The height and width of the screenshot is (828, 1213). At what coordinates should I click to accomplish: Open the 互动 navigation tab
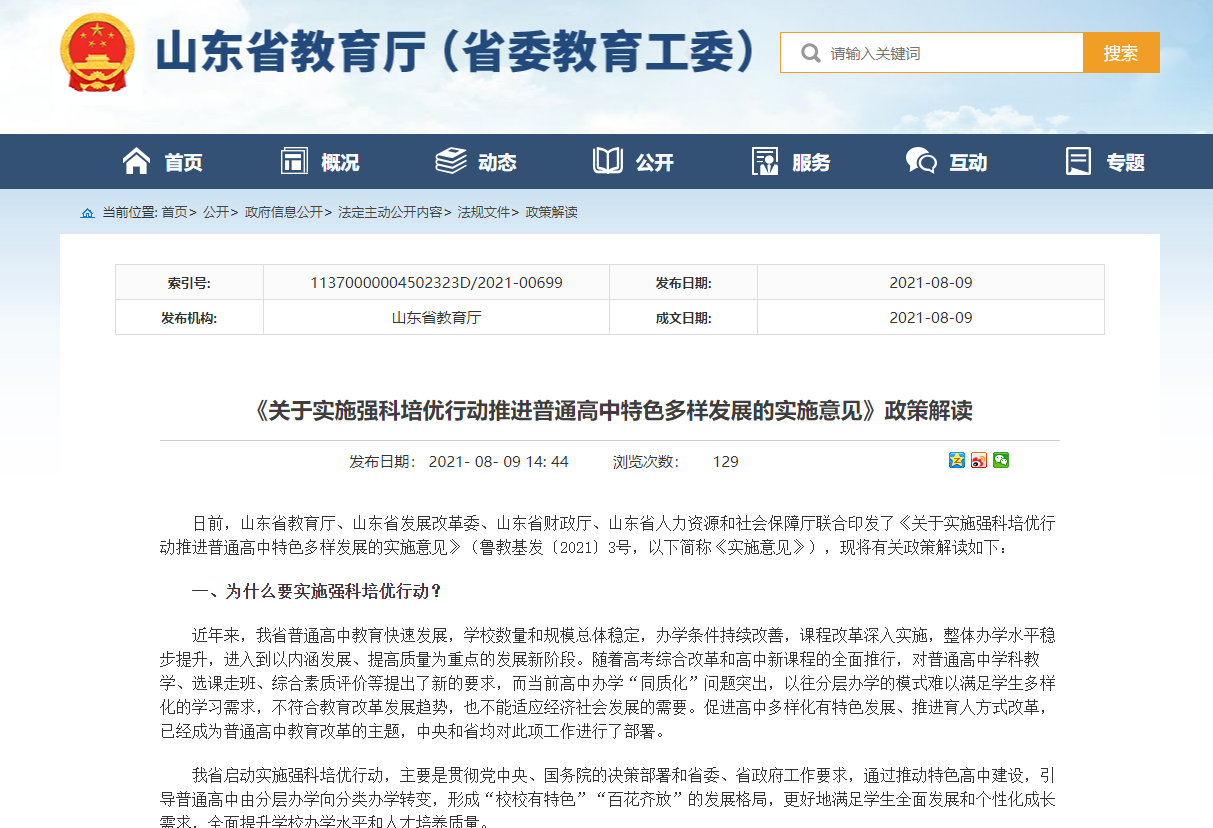point(946,162)
